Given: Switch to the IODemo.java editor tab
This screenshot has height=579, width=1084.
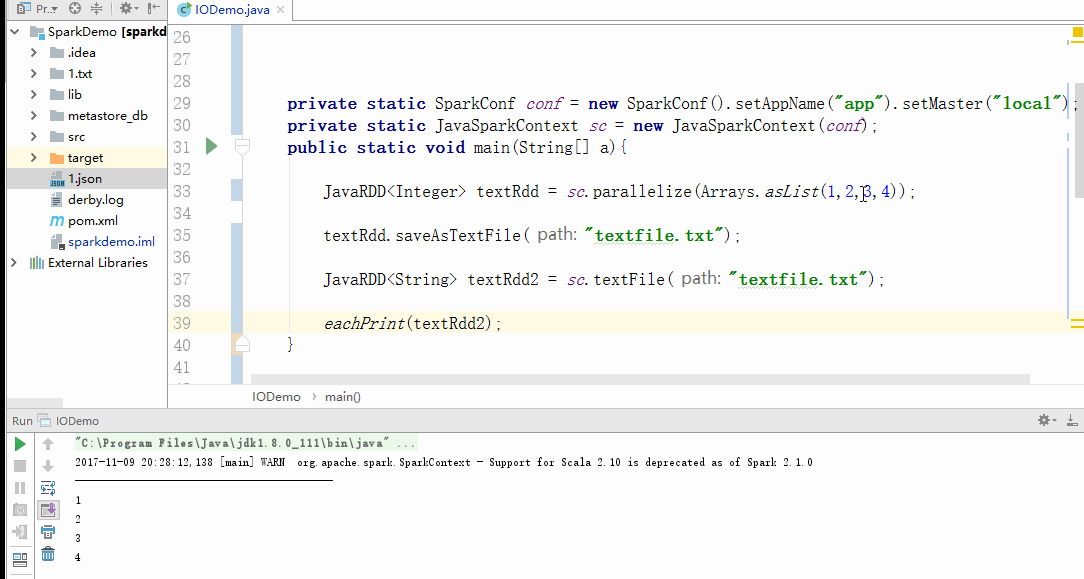Looking at the screenshot, I should [x=232, y=10].
